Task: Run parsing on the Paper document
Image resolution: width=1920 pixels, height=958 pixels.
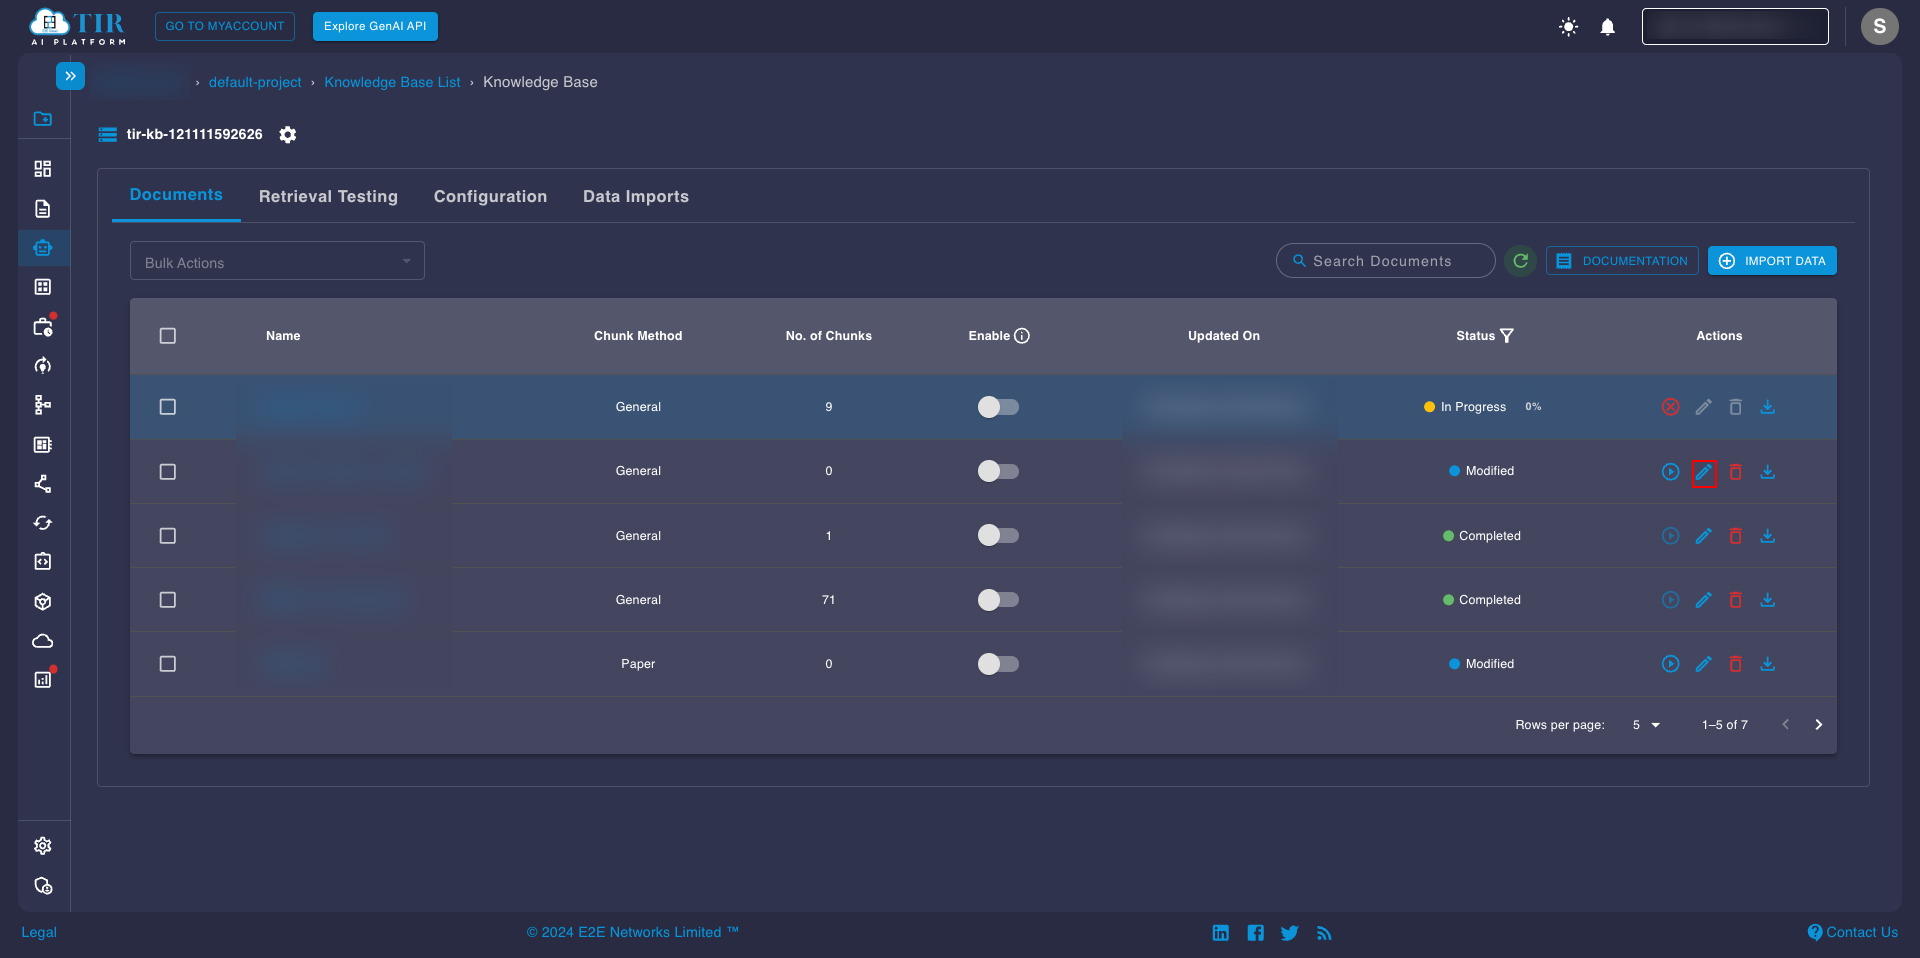Action: tap(1670, 664)
